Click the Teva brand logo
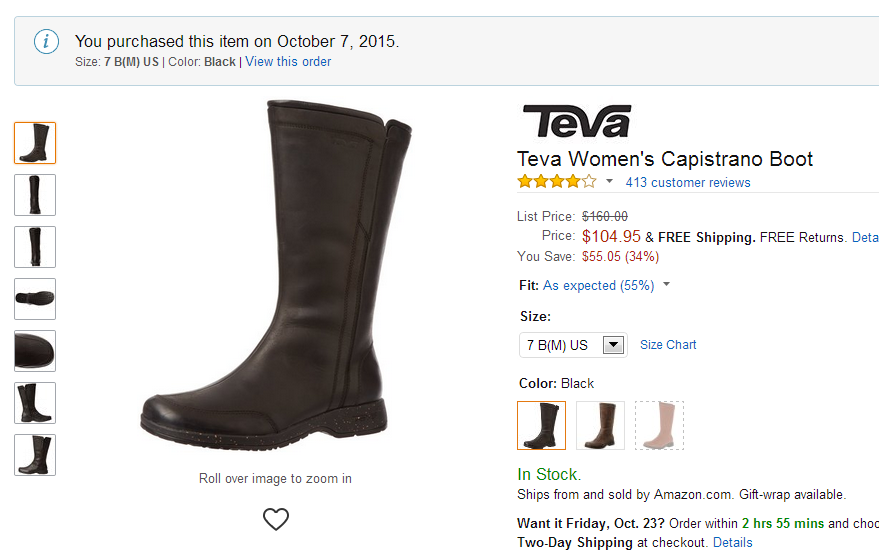This screenshot has width=879, height=558. 577,121
